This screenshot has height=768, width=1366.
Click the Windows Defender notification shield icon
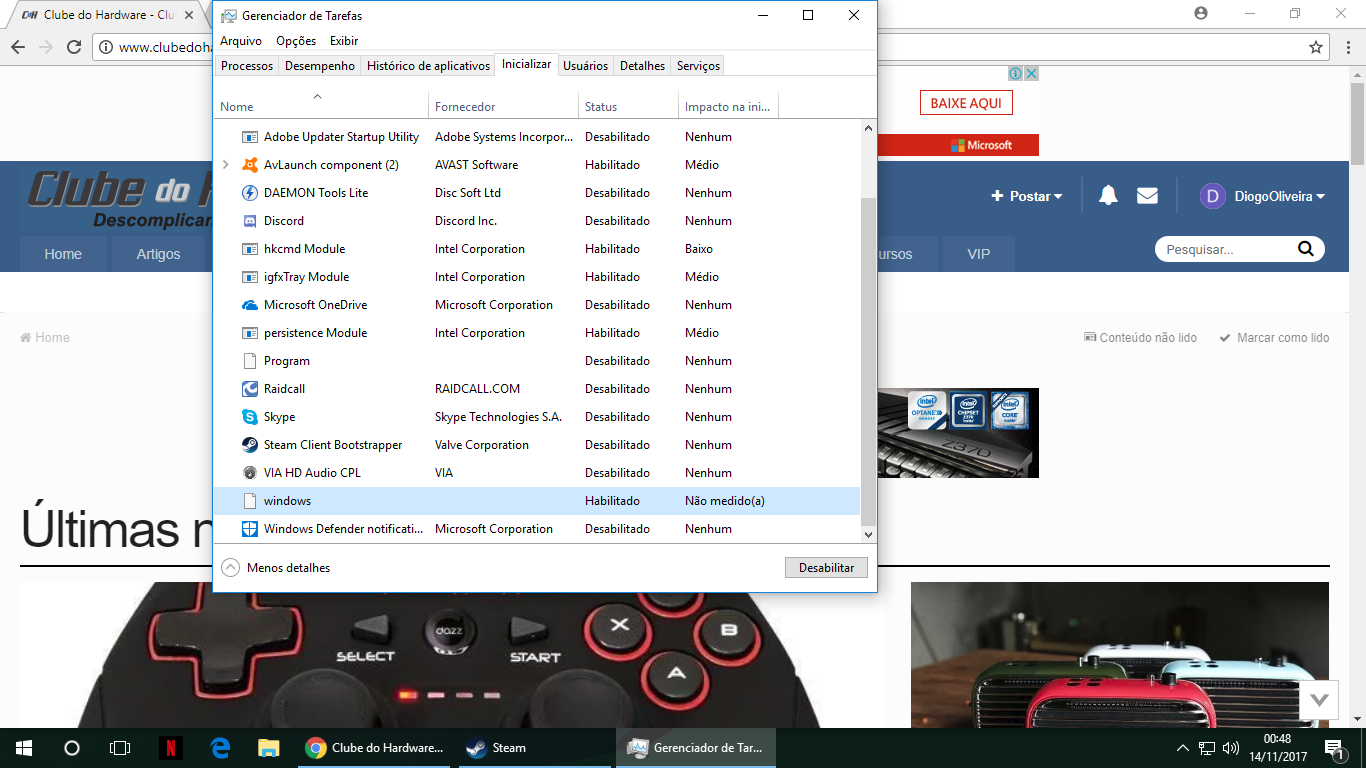click(x=250, y=529)
